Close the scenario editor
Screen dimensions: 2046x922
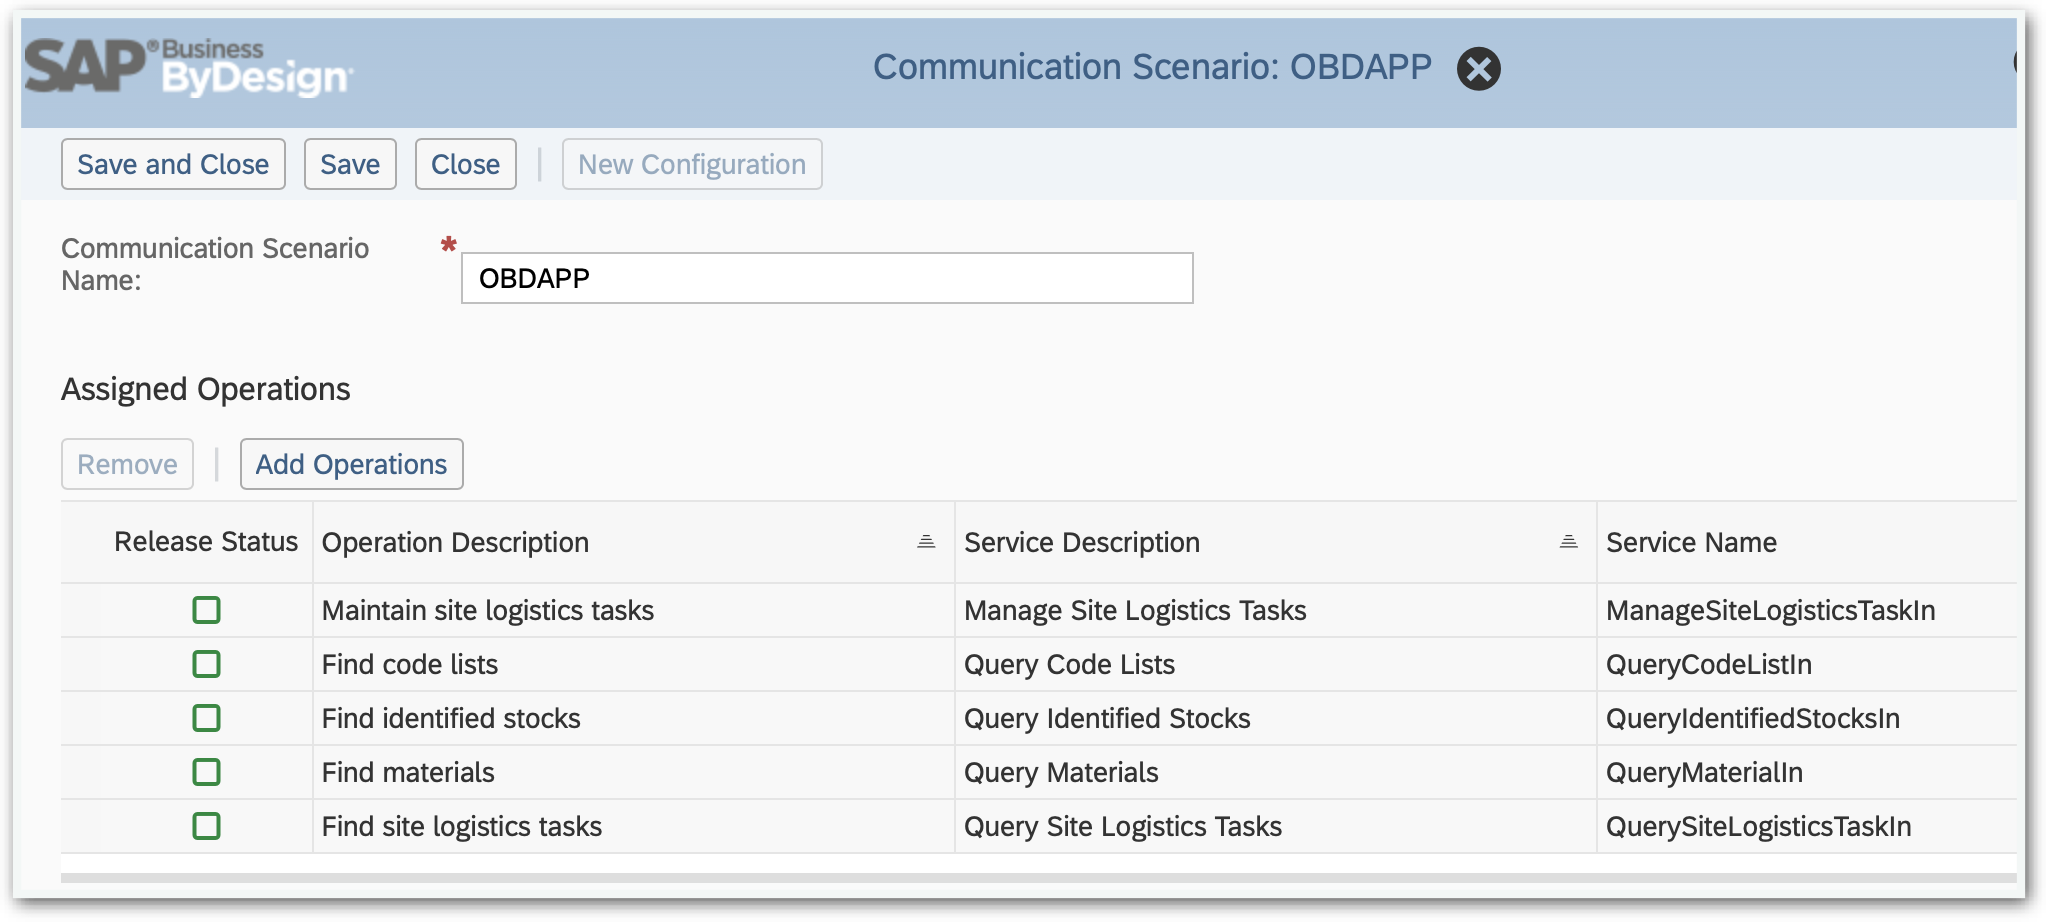pyautogui.click(x=465, y=164)
